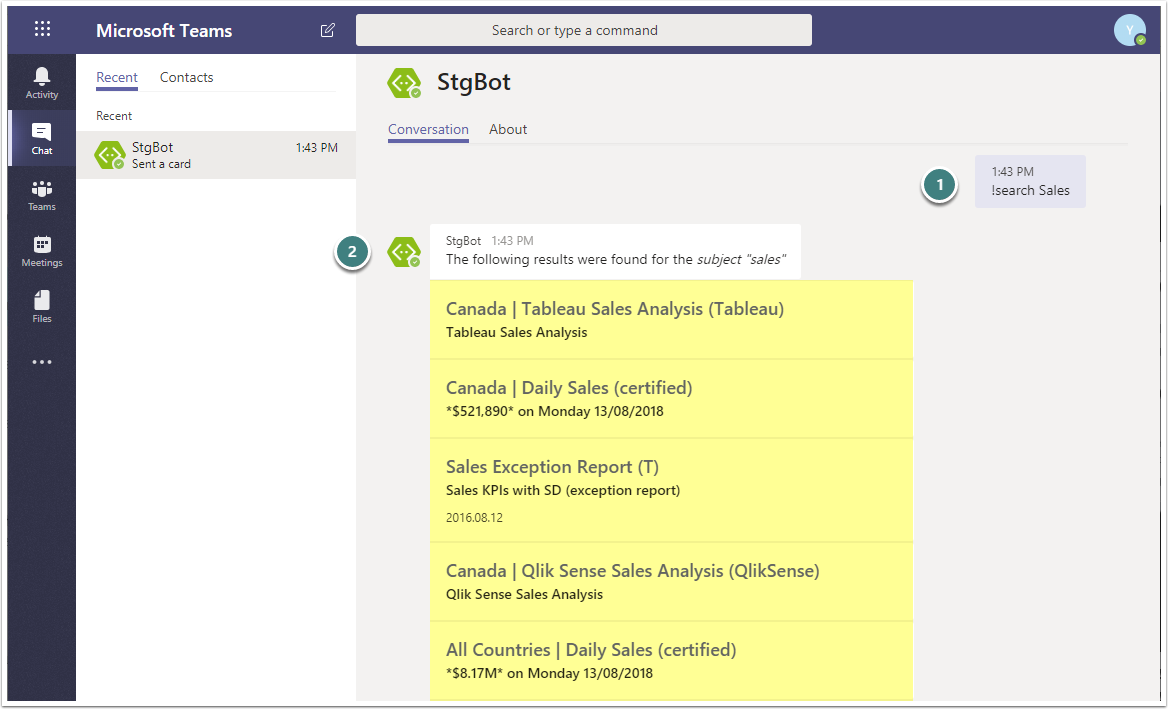Open the StgBot chat in recent list
This screenshot has height=709, width=1168.
(216, 155)
